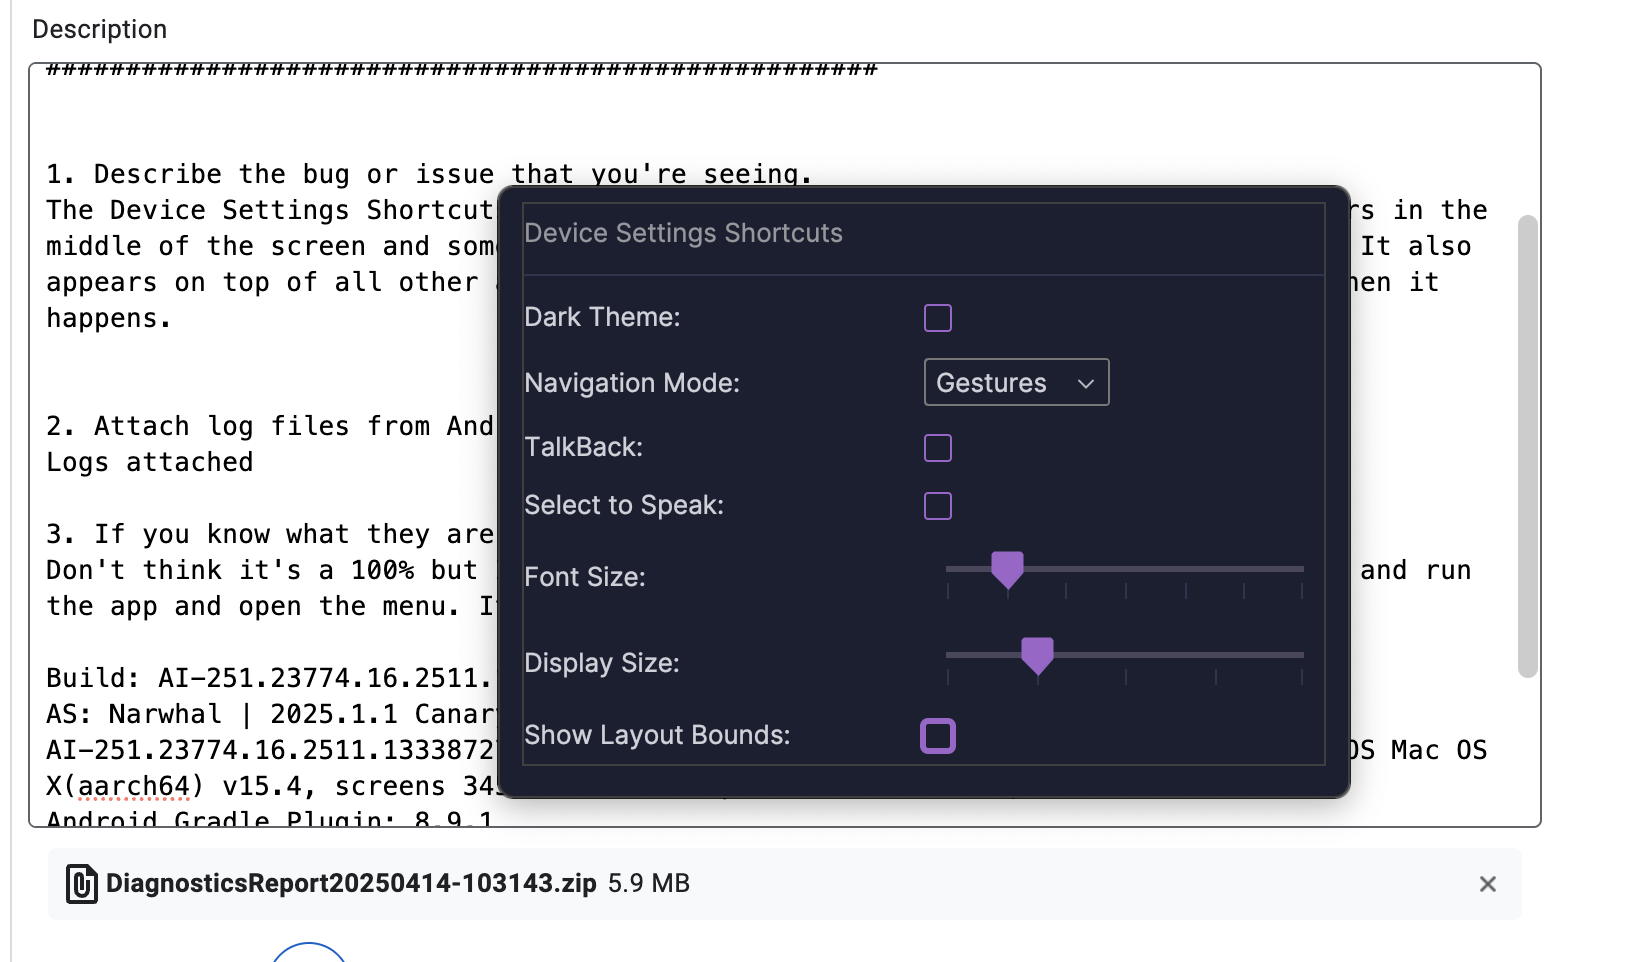Open the Navigation Mode Gestures dropdown
The width and height of the screenshot is (1636, 962).
[x=1016, y=382]
